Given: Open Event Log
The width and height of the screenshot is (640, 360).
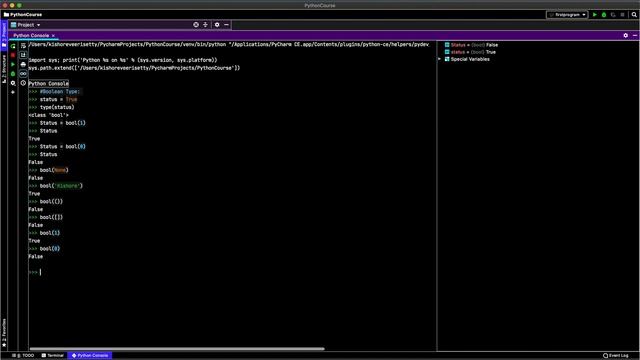Looking at the screenshot, I should (616, 356).
